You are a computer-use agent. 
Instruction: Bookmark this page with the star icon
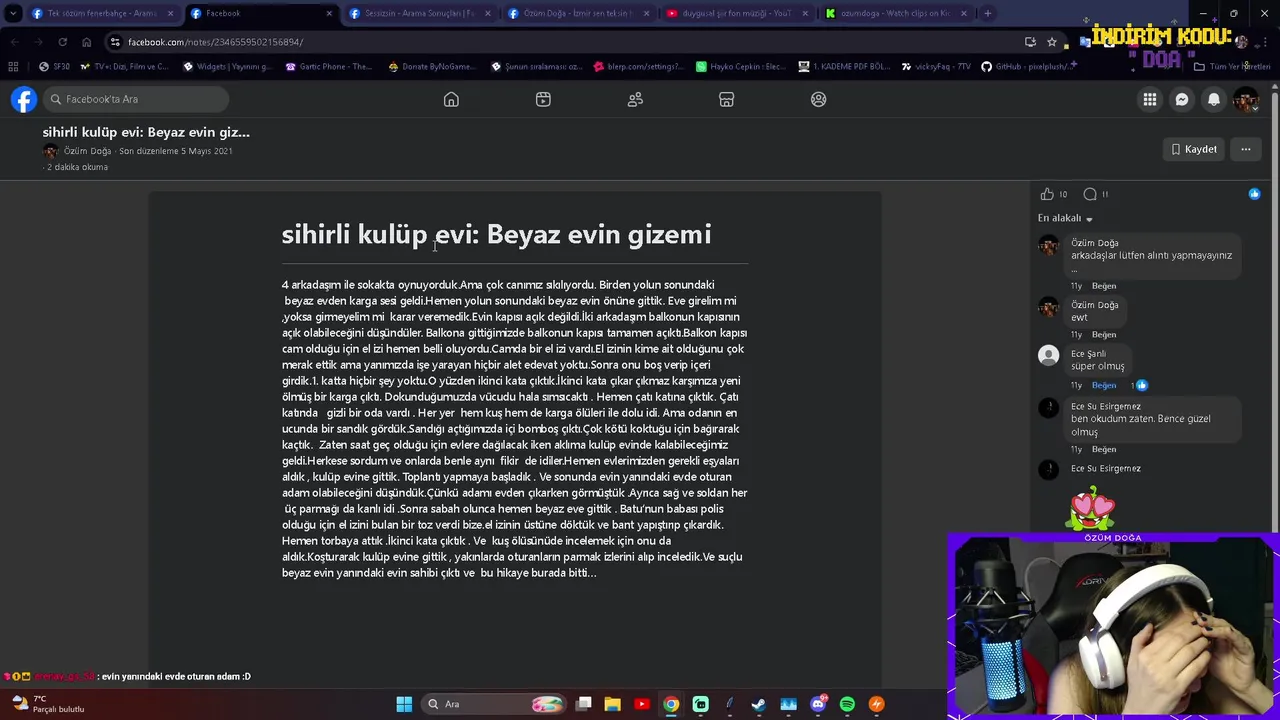pyautogui.click(x=1052, y=42)
